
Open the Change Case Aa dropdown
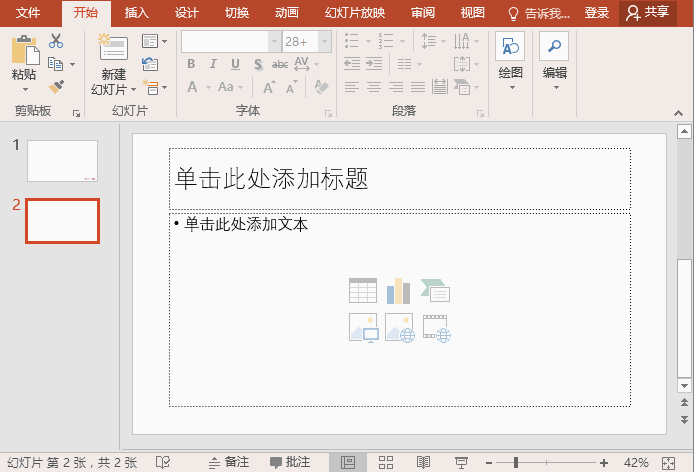tap(230, 87)
